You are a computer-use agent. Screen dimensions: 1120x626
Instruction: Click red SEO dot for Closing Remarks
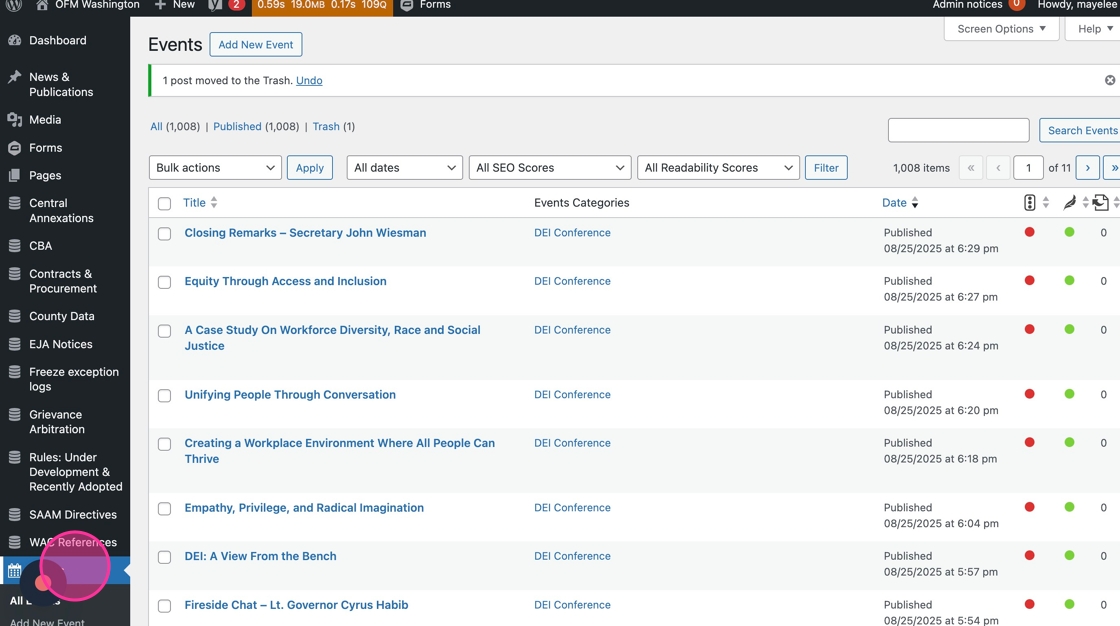point(1029,232)
